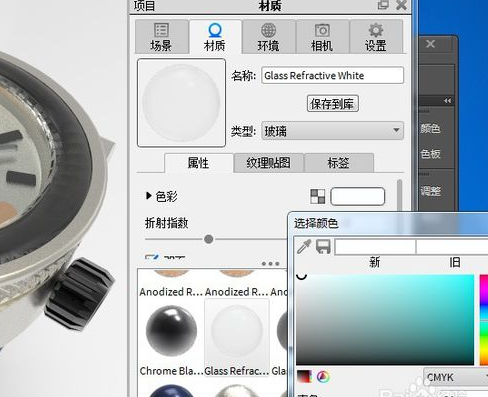488x397 pixels.
Task: Click the 旧 old color preview box
Action: pyautogui.click(x=452, y=247)
